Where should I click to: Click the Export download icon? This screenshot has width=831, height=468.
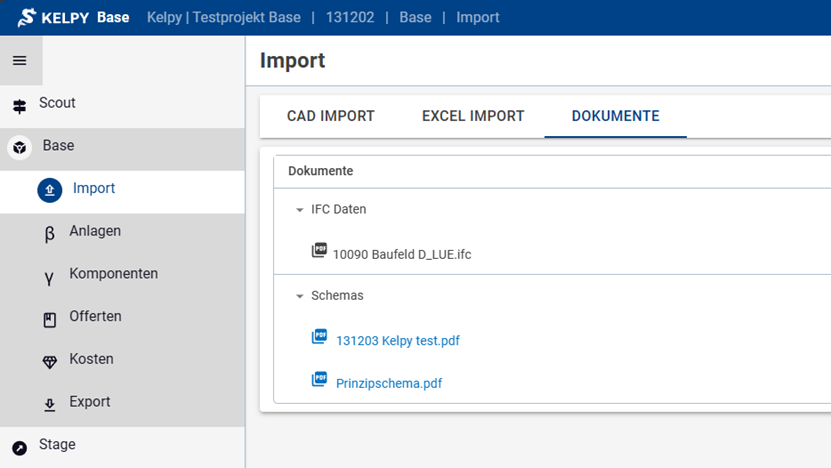[x=50, y=404]
